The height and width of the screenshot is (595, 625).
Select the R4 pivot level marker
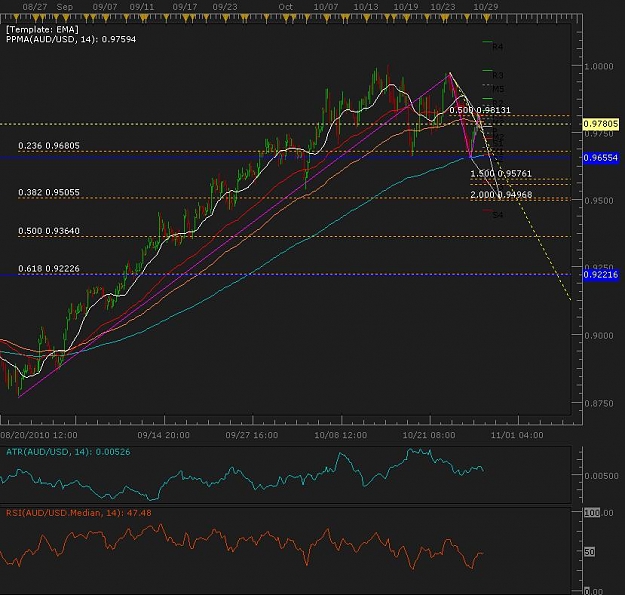pos(497,47)
